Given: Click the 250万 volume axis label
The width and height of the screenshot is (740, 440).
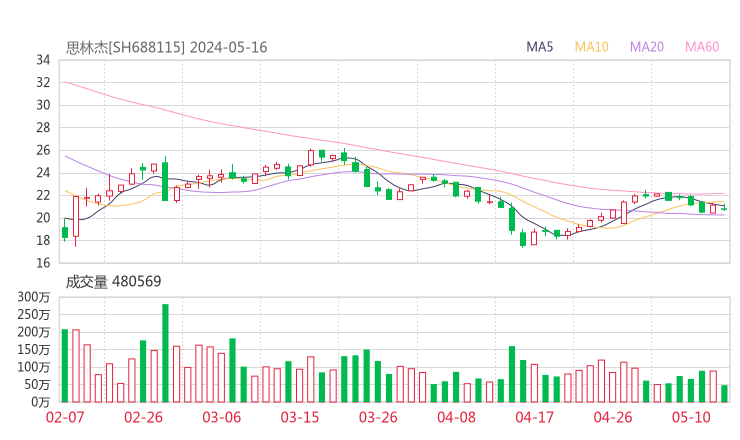Looking at the screenshot, I should 34,314.
